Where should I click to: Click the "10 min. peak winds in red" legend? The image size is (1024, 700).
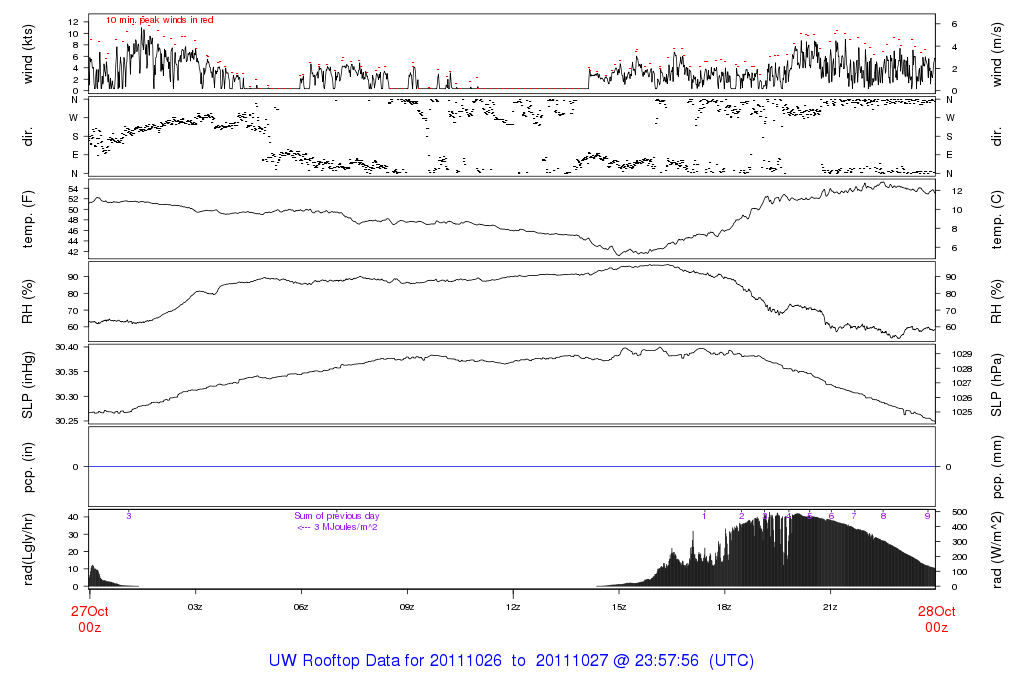[159, 20]
